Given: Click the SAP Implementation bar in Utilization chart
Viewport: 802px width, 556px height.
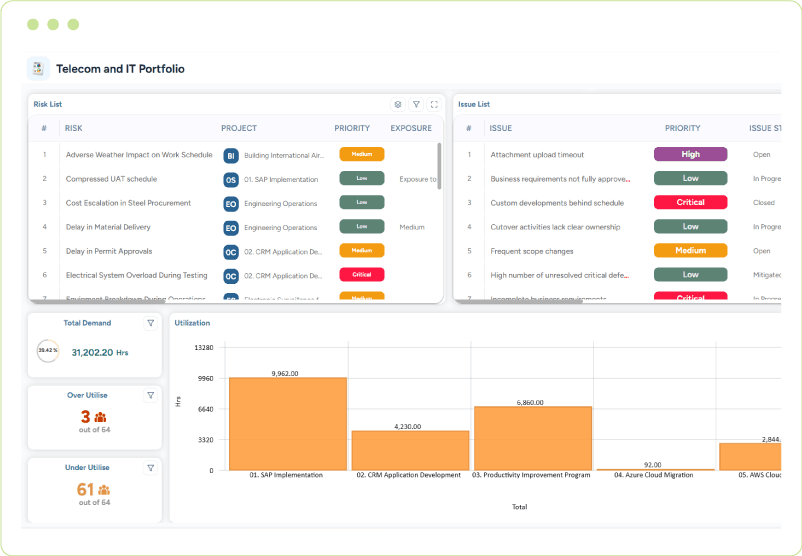Looking at the screenshot, I should [x=288, y=424].
